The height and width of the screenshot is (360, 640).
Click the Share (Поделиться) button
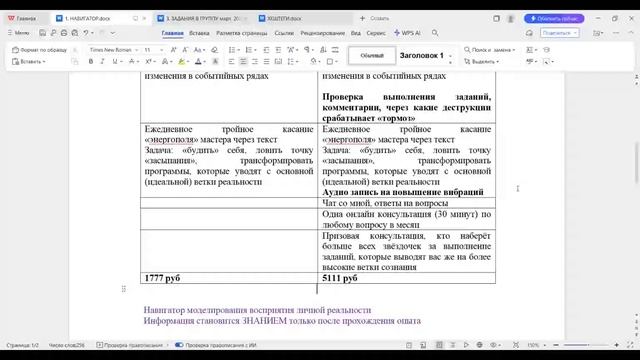point(560,33)
